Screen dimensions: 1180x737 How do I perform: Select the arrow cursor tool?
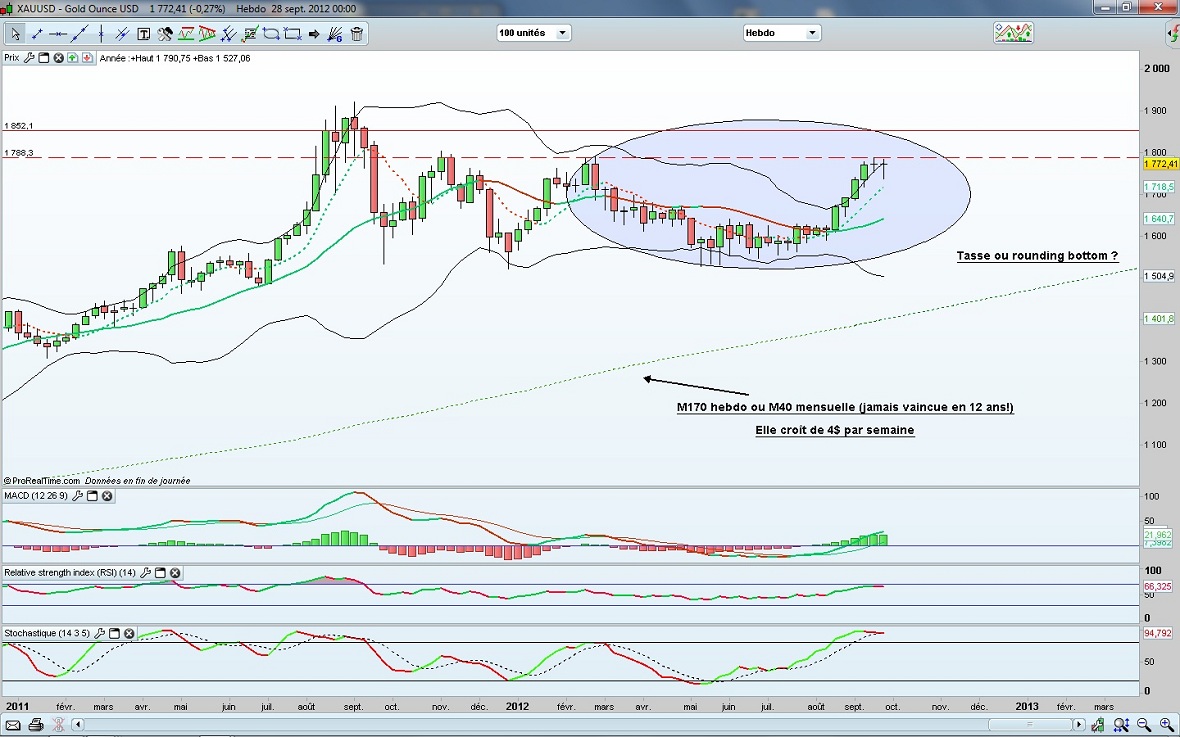[x=15, y=34]
